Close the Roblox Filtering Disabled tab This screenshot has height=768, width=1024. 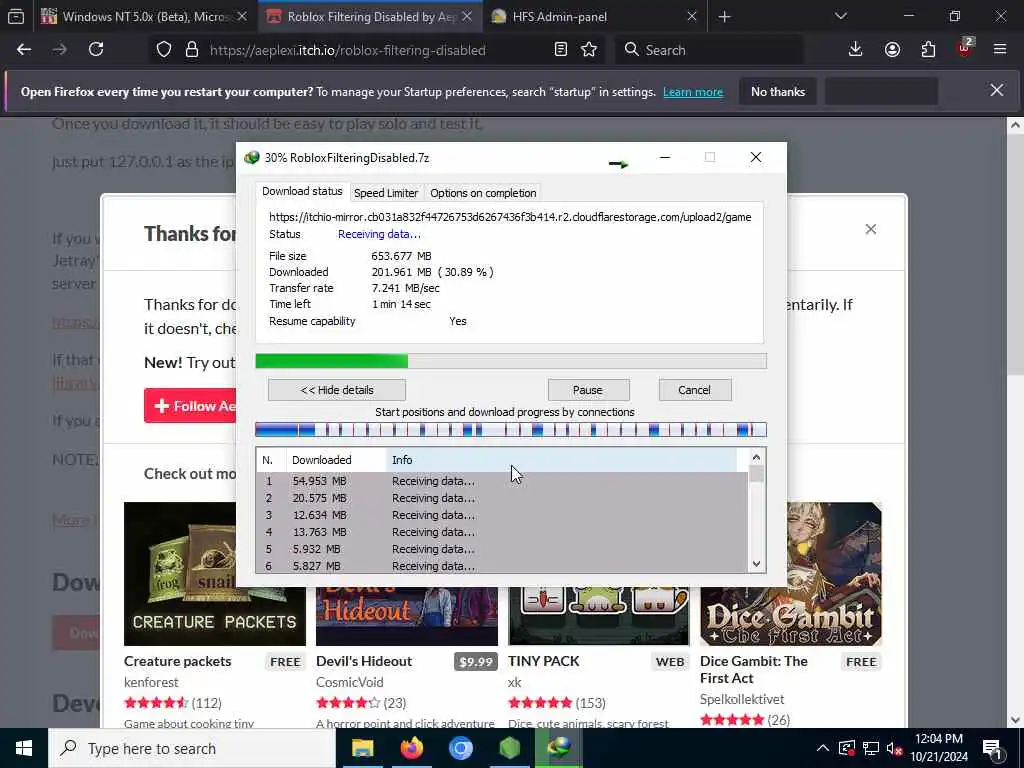coord(466,17)
